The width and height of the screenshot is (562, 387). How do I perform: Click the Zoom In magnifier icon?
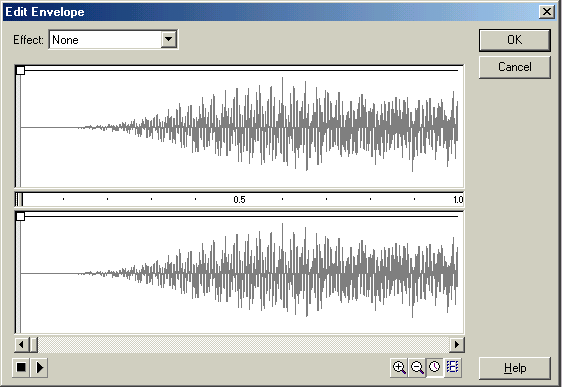coord(399,367)
